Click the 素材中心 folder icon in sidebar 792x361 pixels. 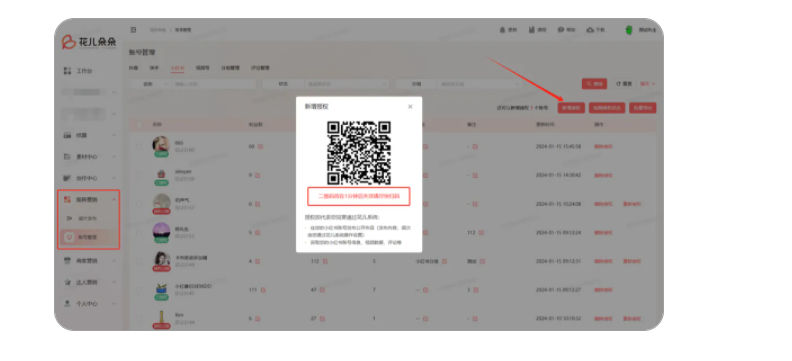[x=67, y=157]
